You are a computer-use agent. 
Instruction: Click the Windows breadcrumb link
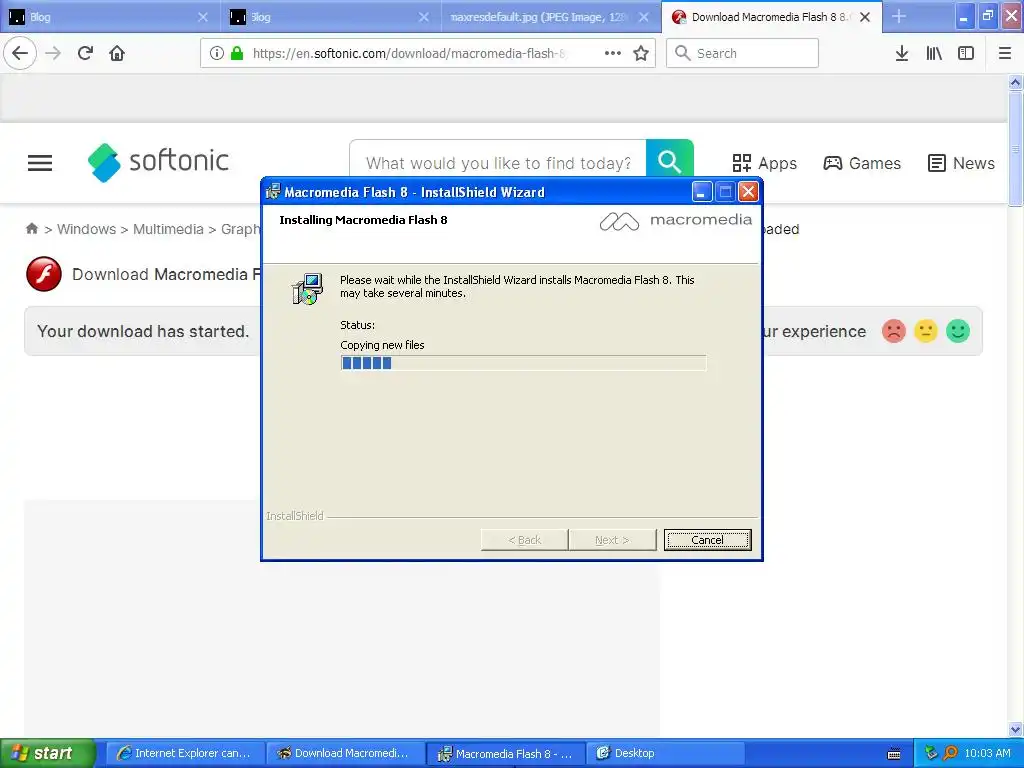click(x=86, y=229)
